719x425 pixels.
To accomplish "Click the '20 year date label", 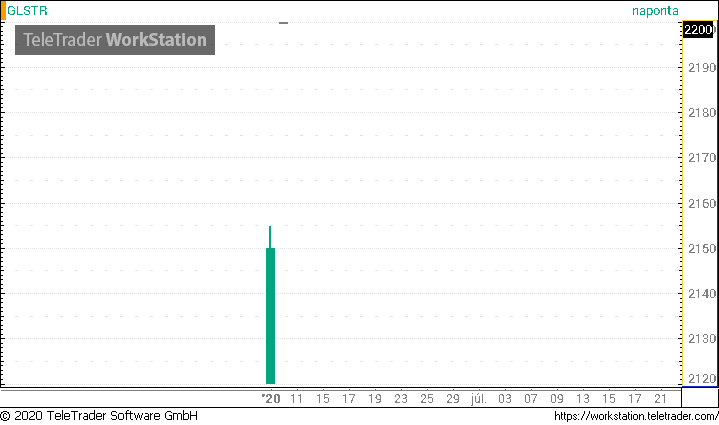I will (x=271, y=398).
